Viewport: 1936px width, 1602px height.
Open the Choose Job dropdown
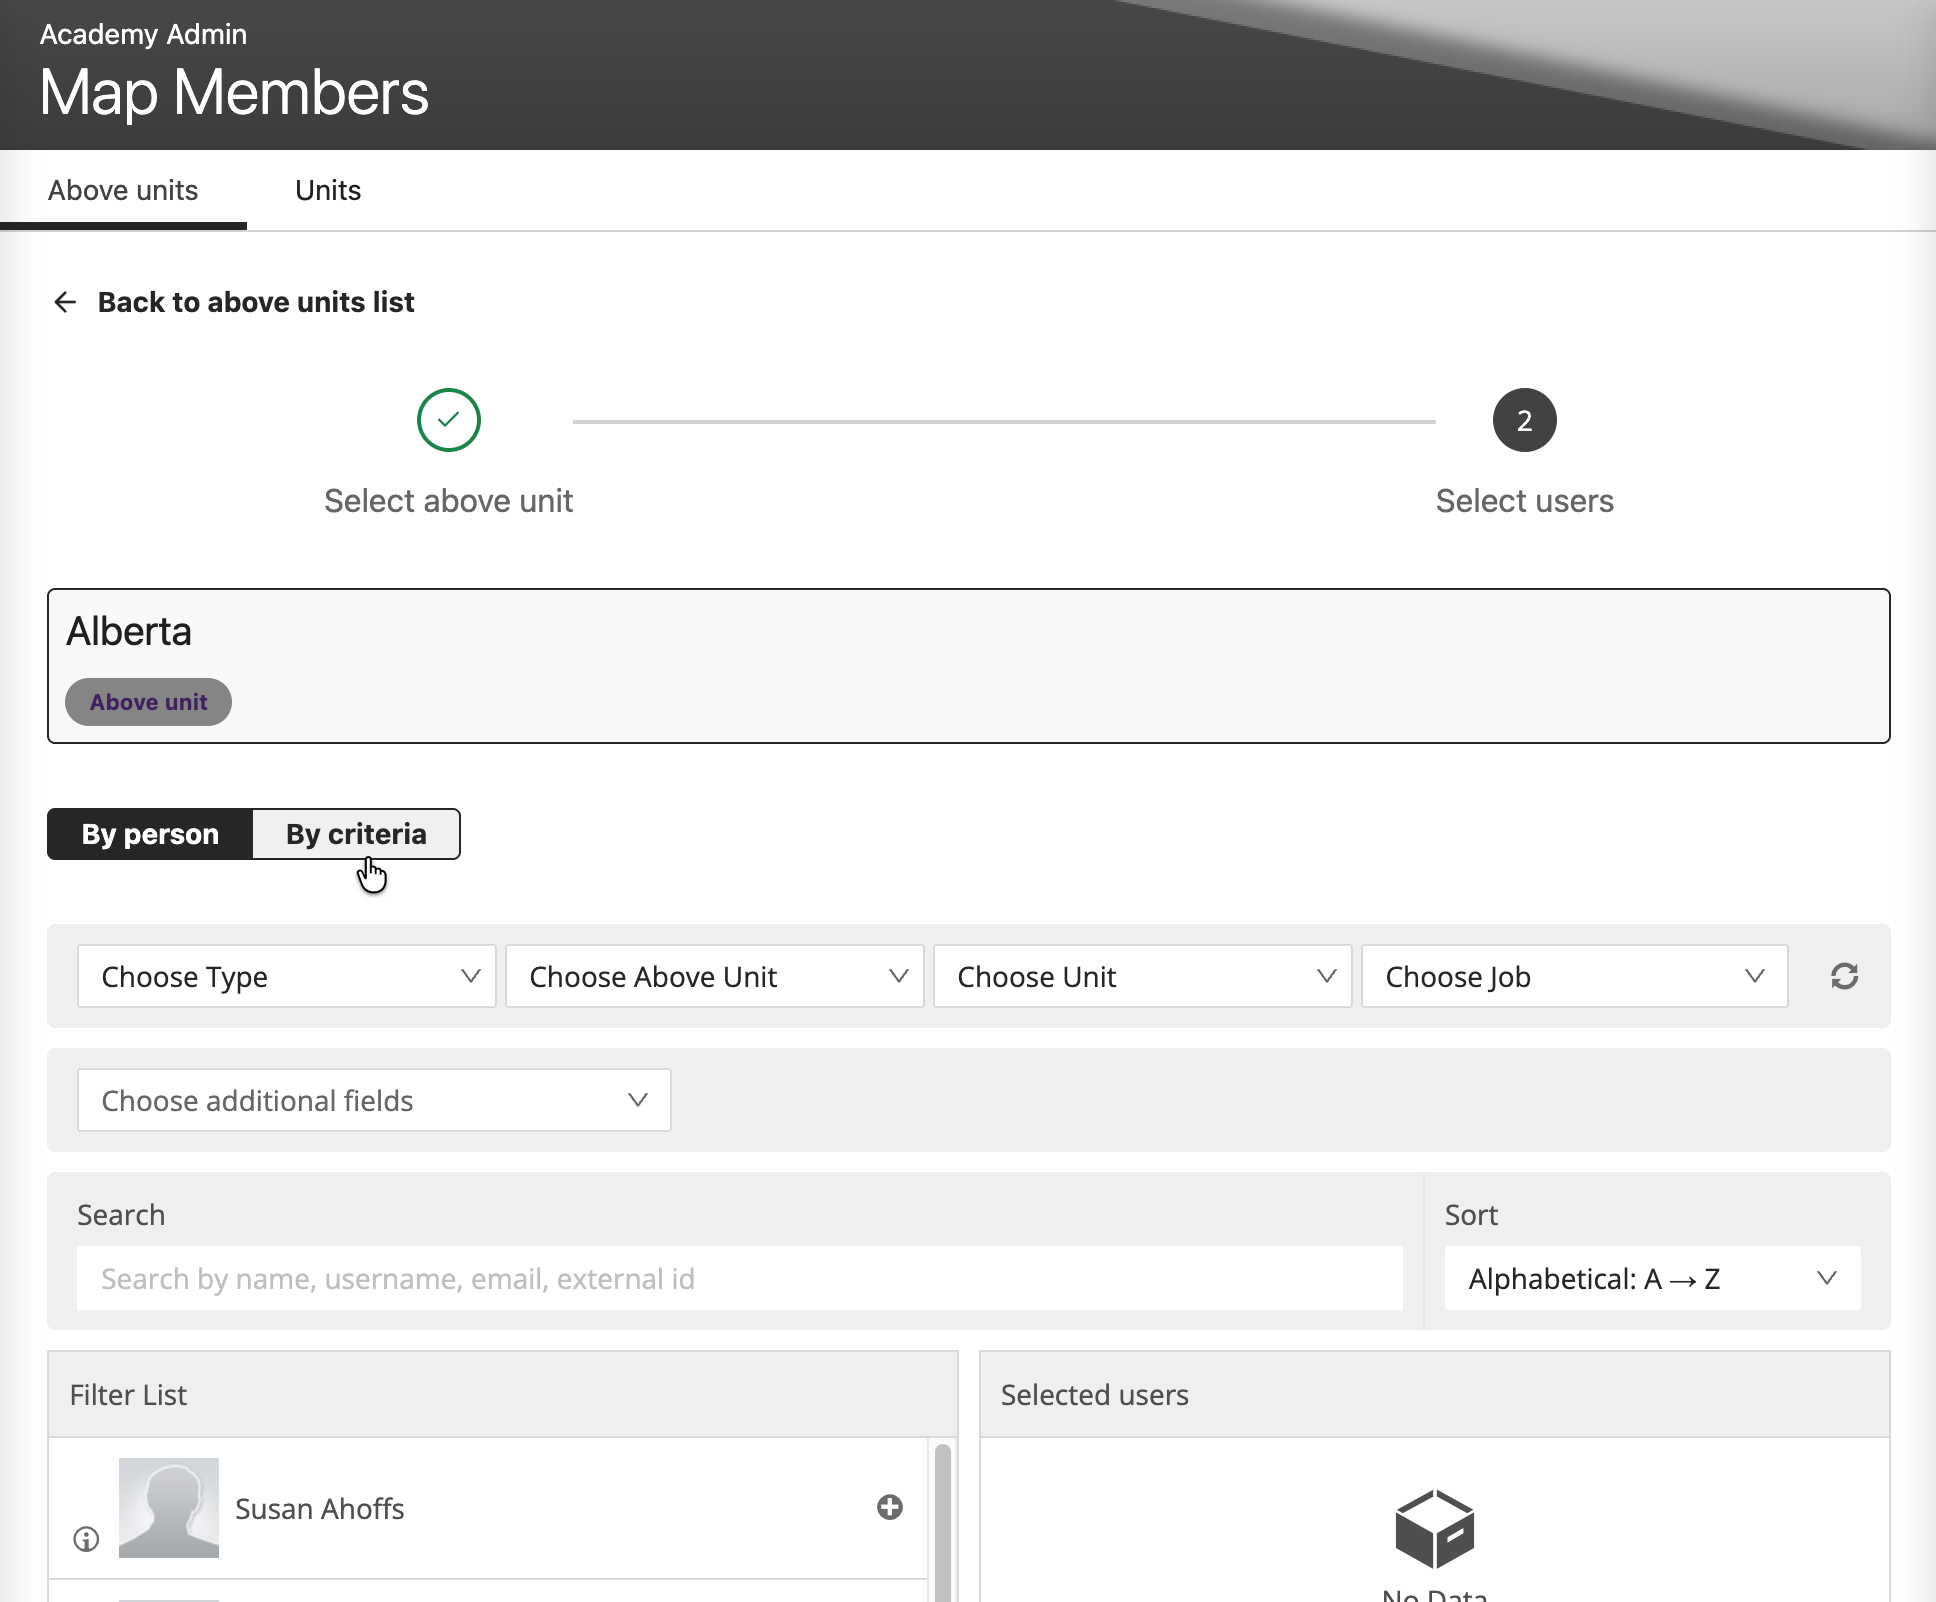[1574, 976]
